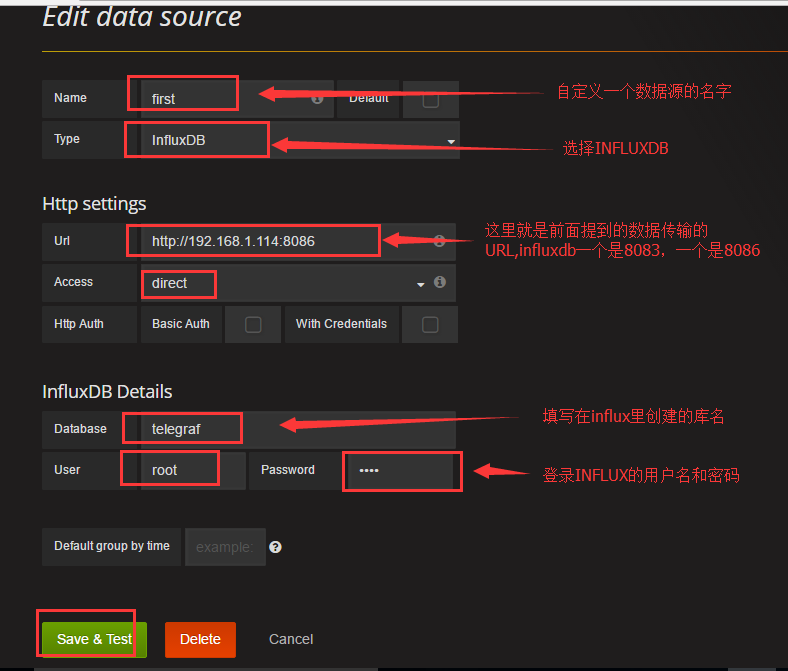Click the info icon beside Access dropdown

pyautogui.click(x=440, y=282)
